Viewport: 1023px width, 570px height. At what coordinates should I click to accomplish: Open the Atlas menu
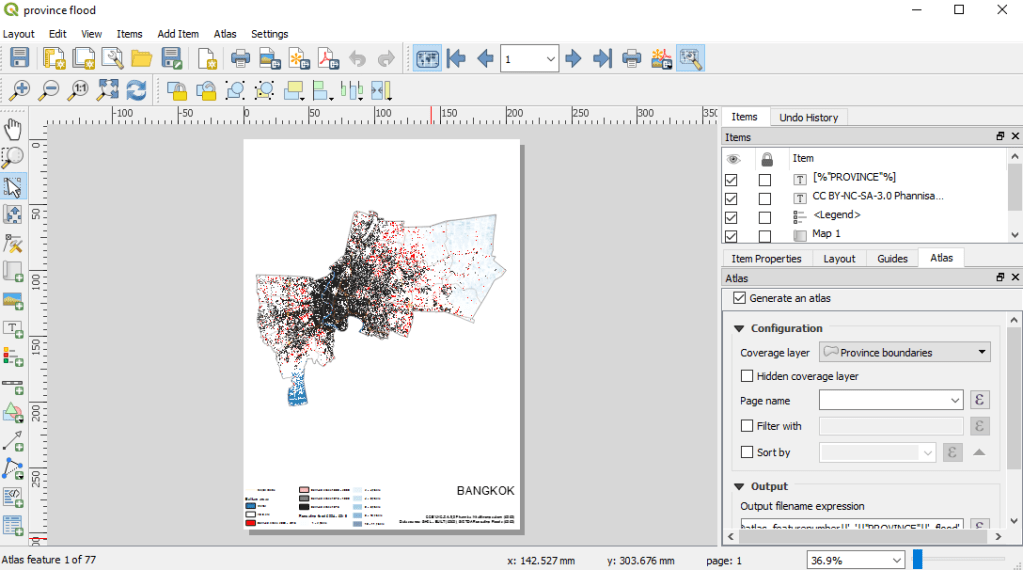coord(225,34)
